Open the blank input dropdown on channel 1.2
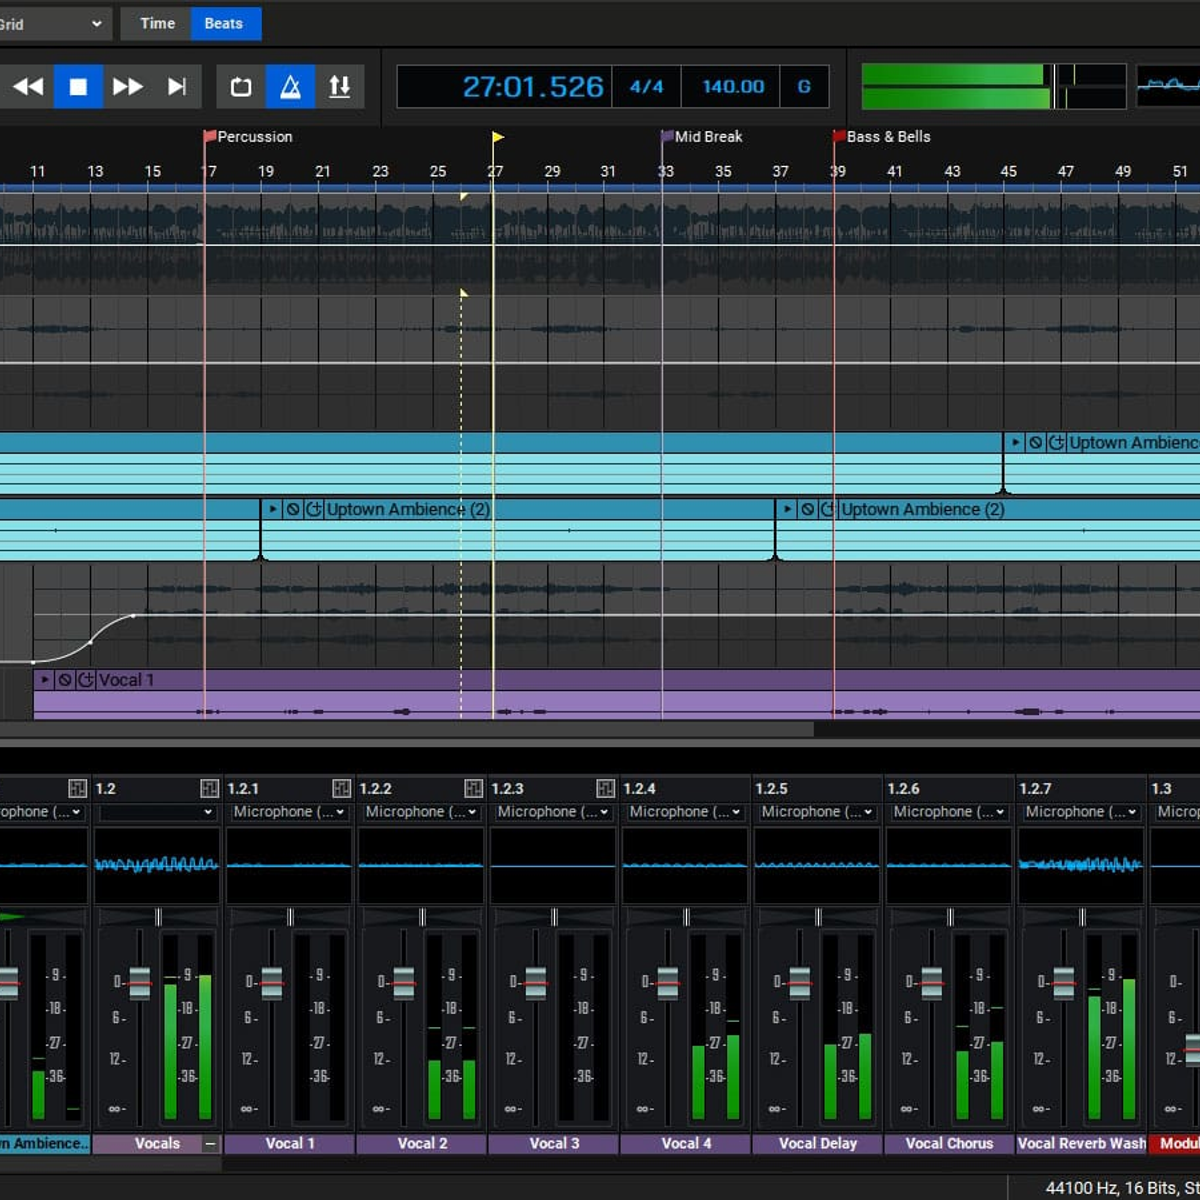This screenshot has width=1200, height=1200. coord(156,812)
